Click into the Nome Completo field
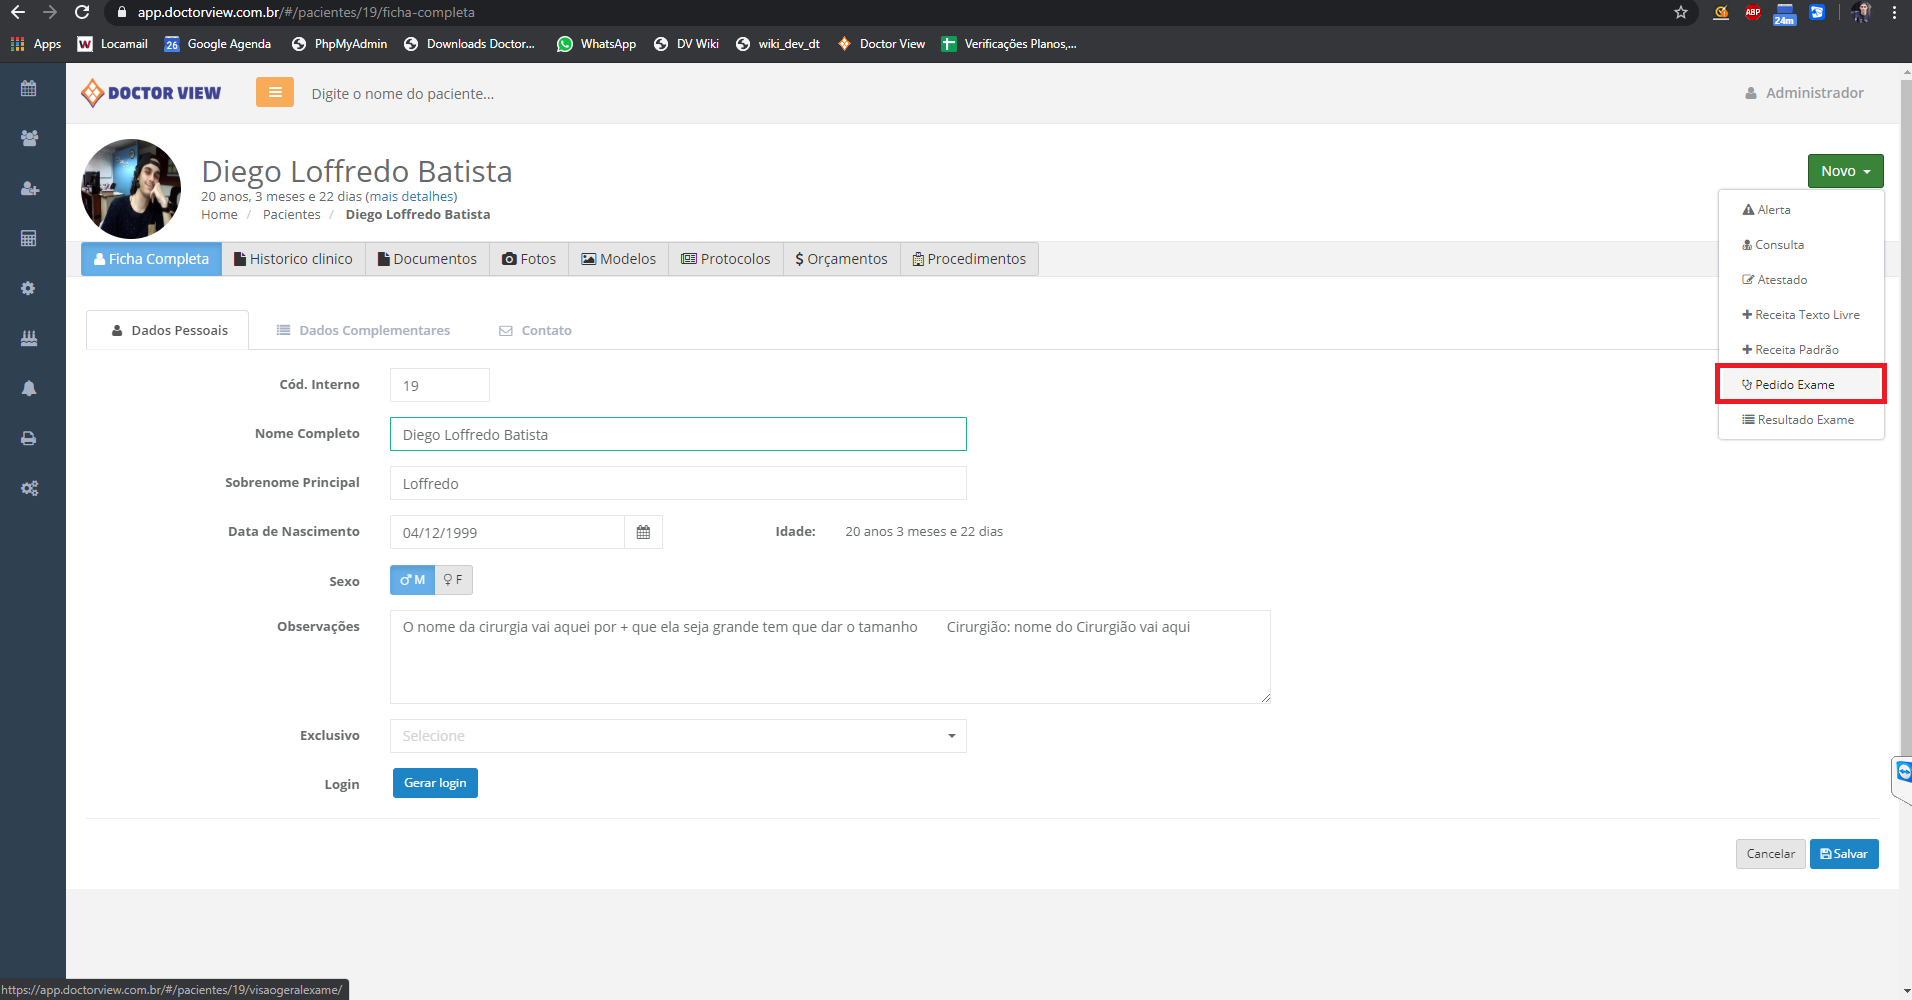The height and width of the screenshot is (1000, 1912). click(x=677, y=435)
